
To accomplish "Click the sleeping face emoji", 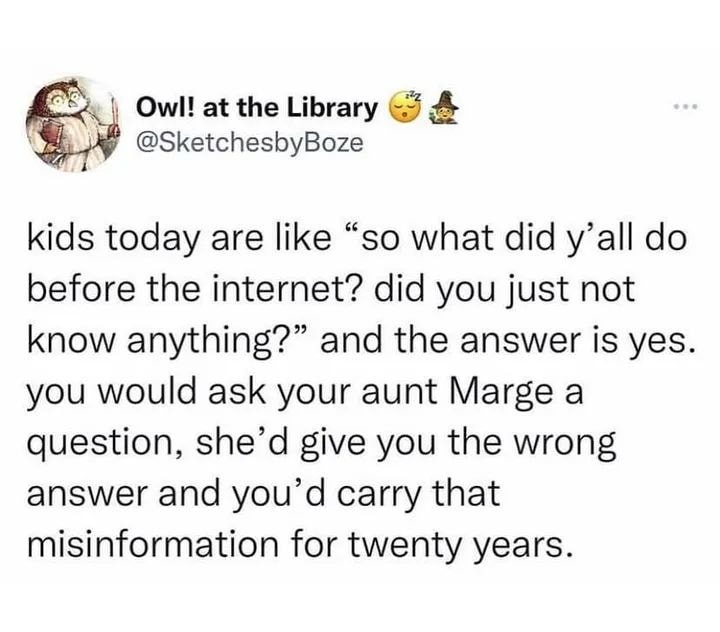I will (407, 107).
